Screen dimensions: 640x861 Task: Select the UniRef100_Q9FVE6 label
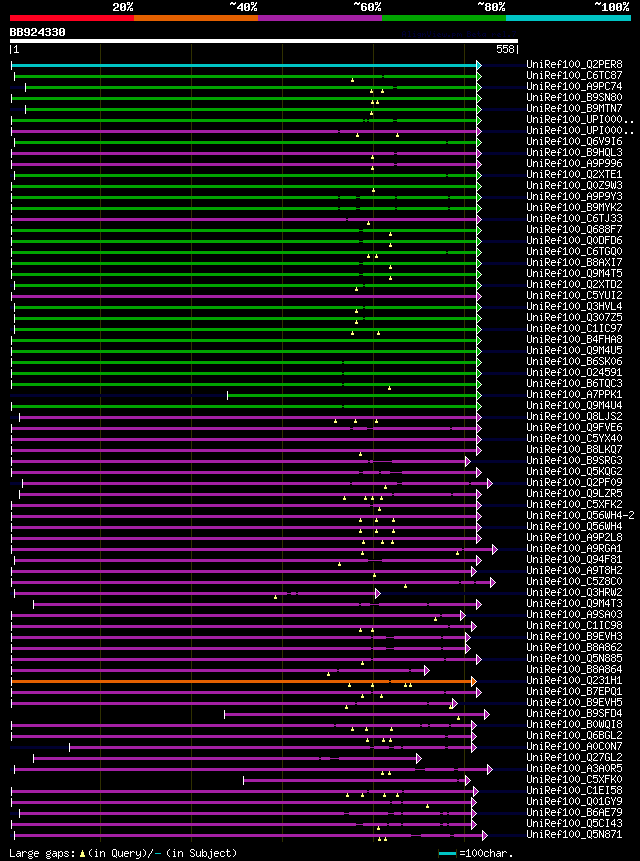(x=574, y=427)
